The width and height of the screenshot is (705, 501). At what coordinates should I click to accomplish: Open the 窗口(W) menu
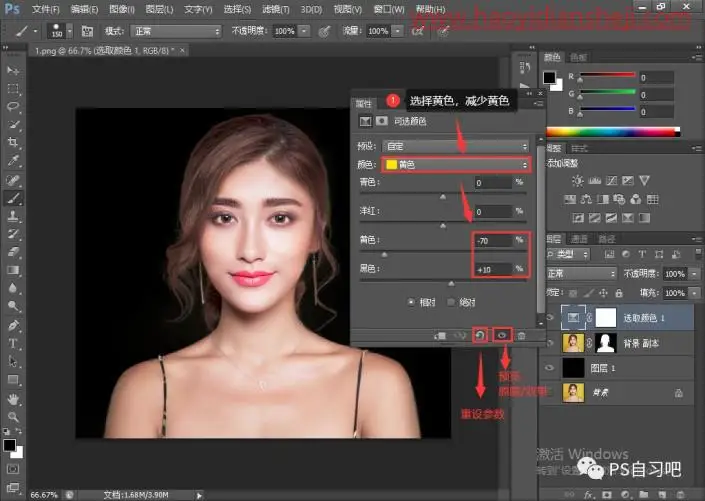coord(389,9)
